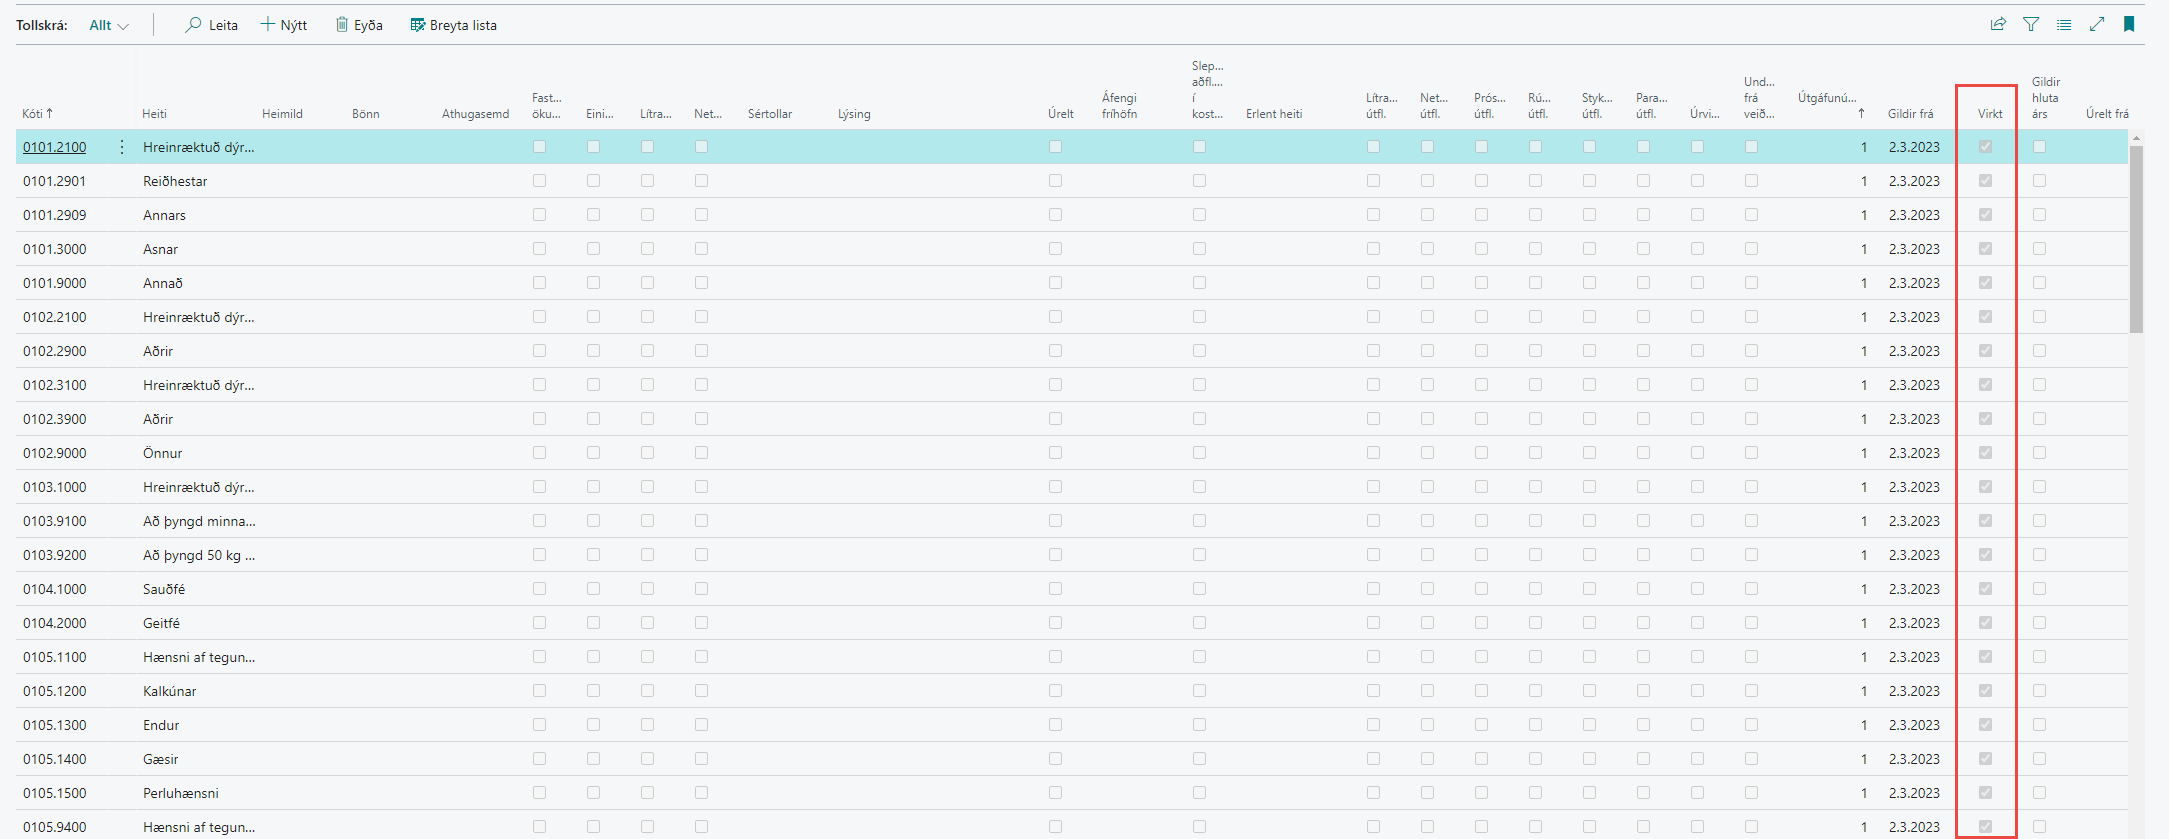This screenshot has width=2169, height=839.
Task: Click the Leita search icon
Action: point(193,25)
